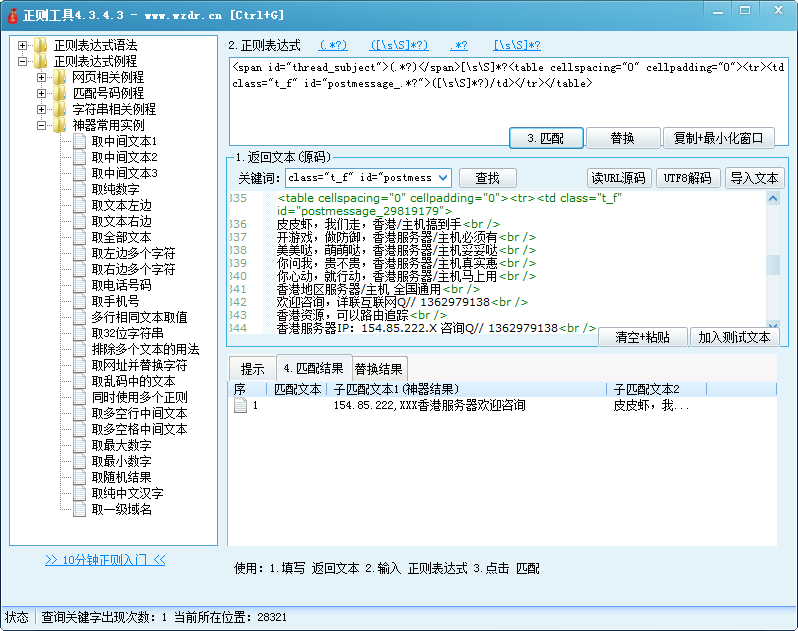Click the document icon beside 取右边多个字符
This screenshot has width=798, height=631.
coord(79,269)
